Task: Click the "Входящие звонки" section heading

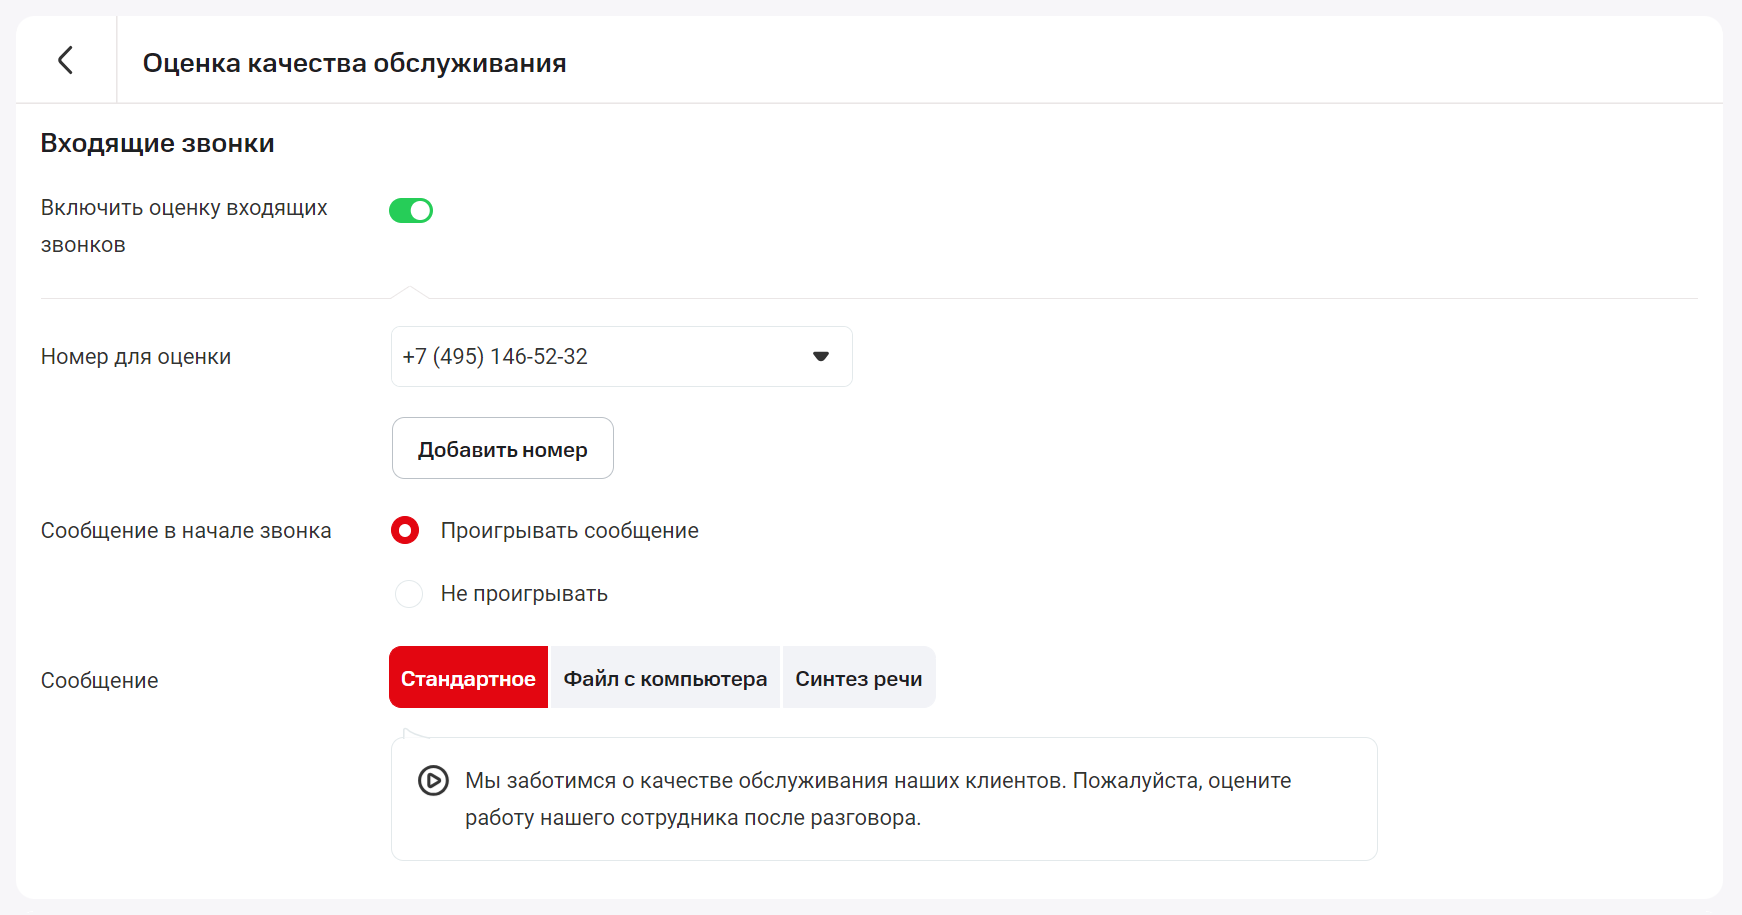Action: [157, 143]
